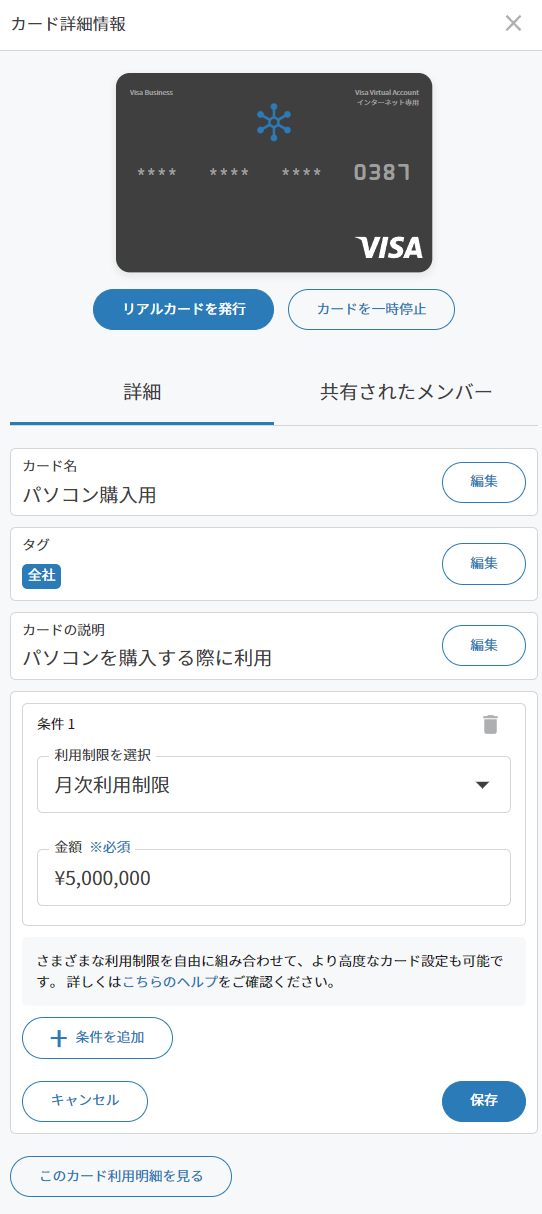Close the card details panel
This screenshot has width=542, height=1214.
pos(513,23)
